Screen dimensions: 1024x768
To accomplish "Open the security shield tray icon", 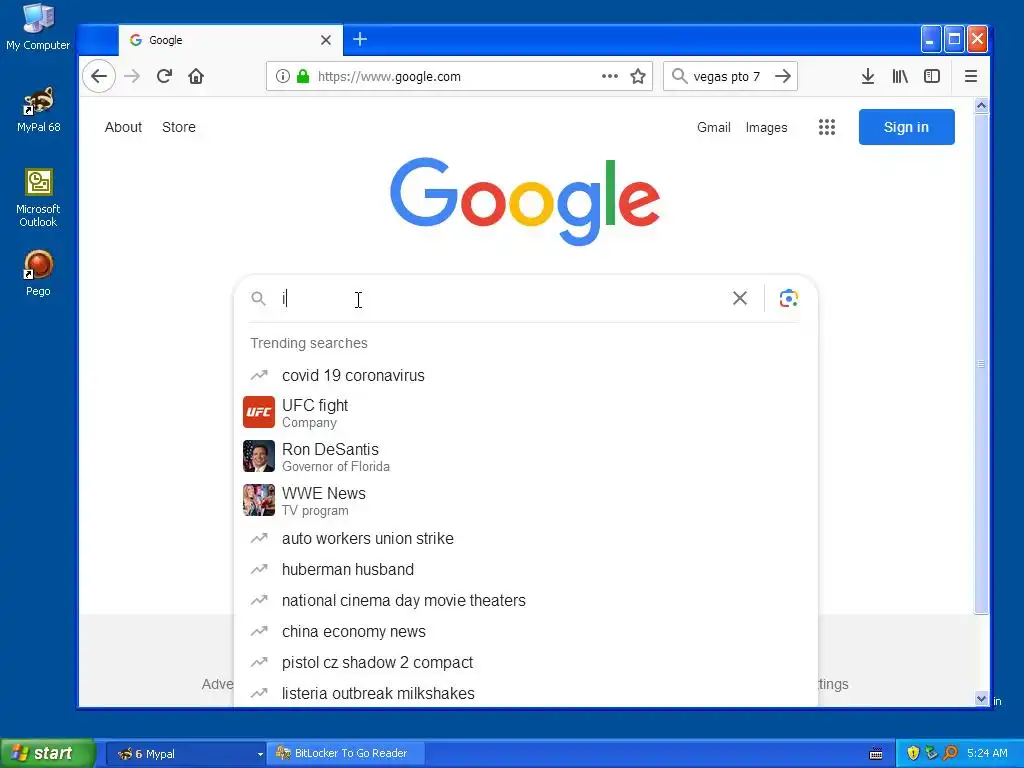I will [x=913, y=753].
